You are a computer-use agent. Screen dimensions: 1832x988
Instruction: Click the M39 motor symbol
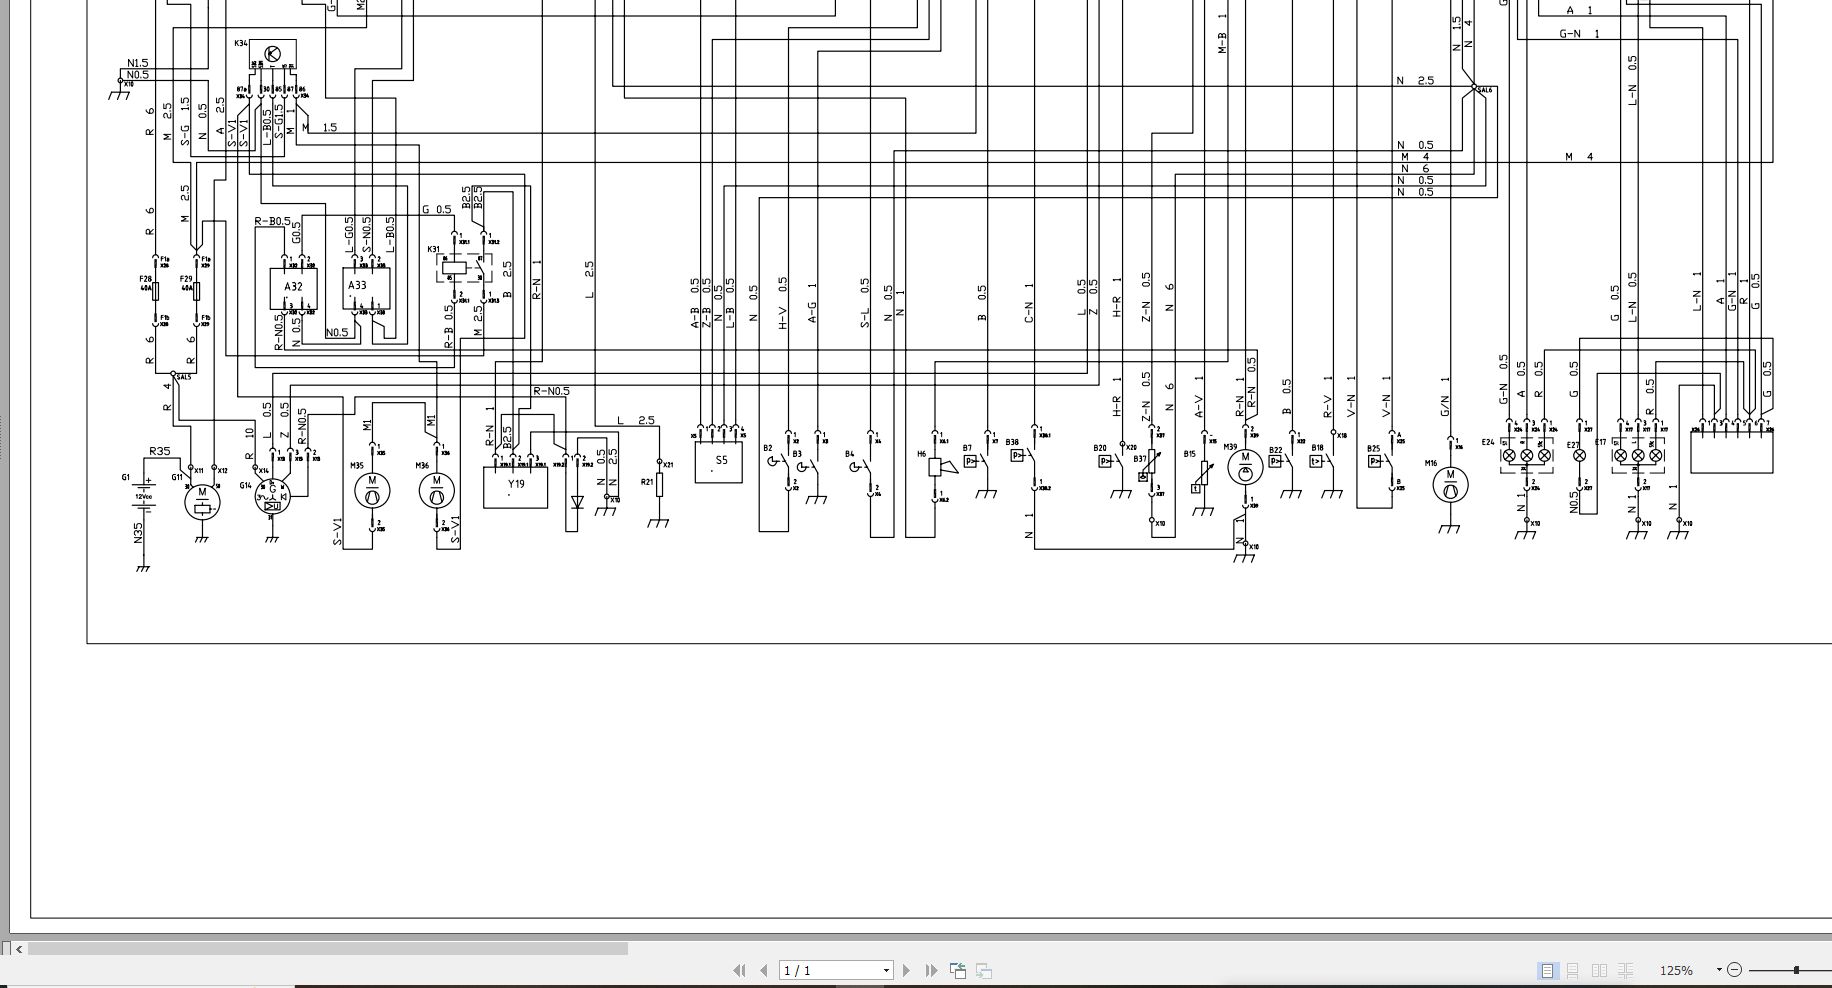point(1245,468)
